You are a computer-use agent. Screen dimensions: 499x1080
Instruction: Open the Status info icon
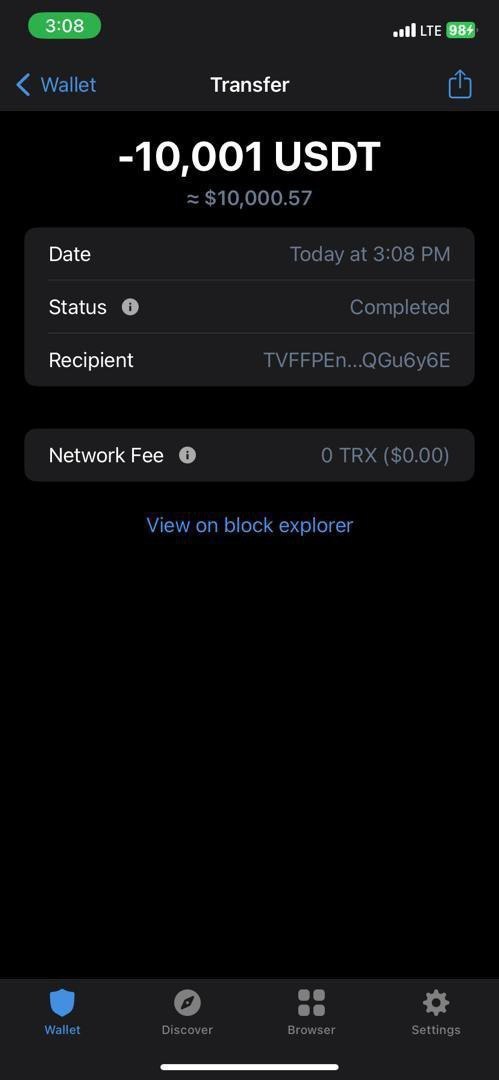click(130, 307)
